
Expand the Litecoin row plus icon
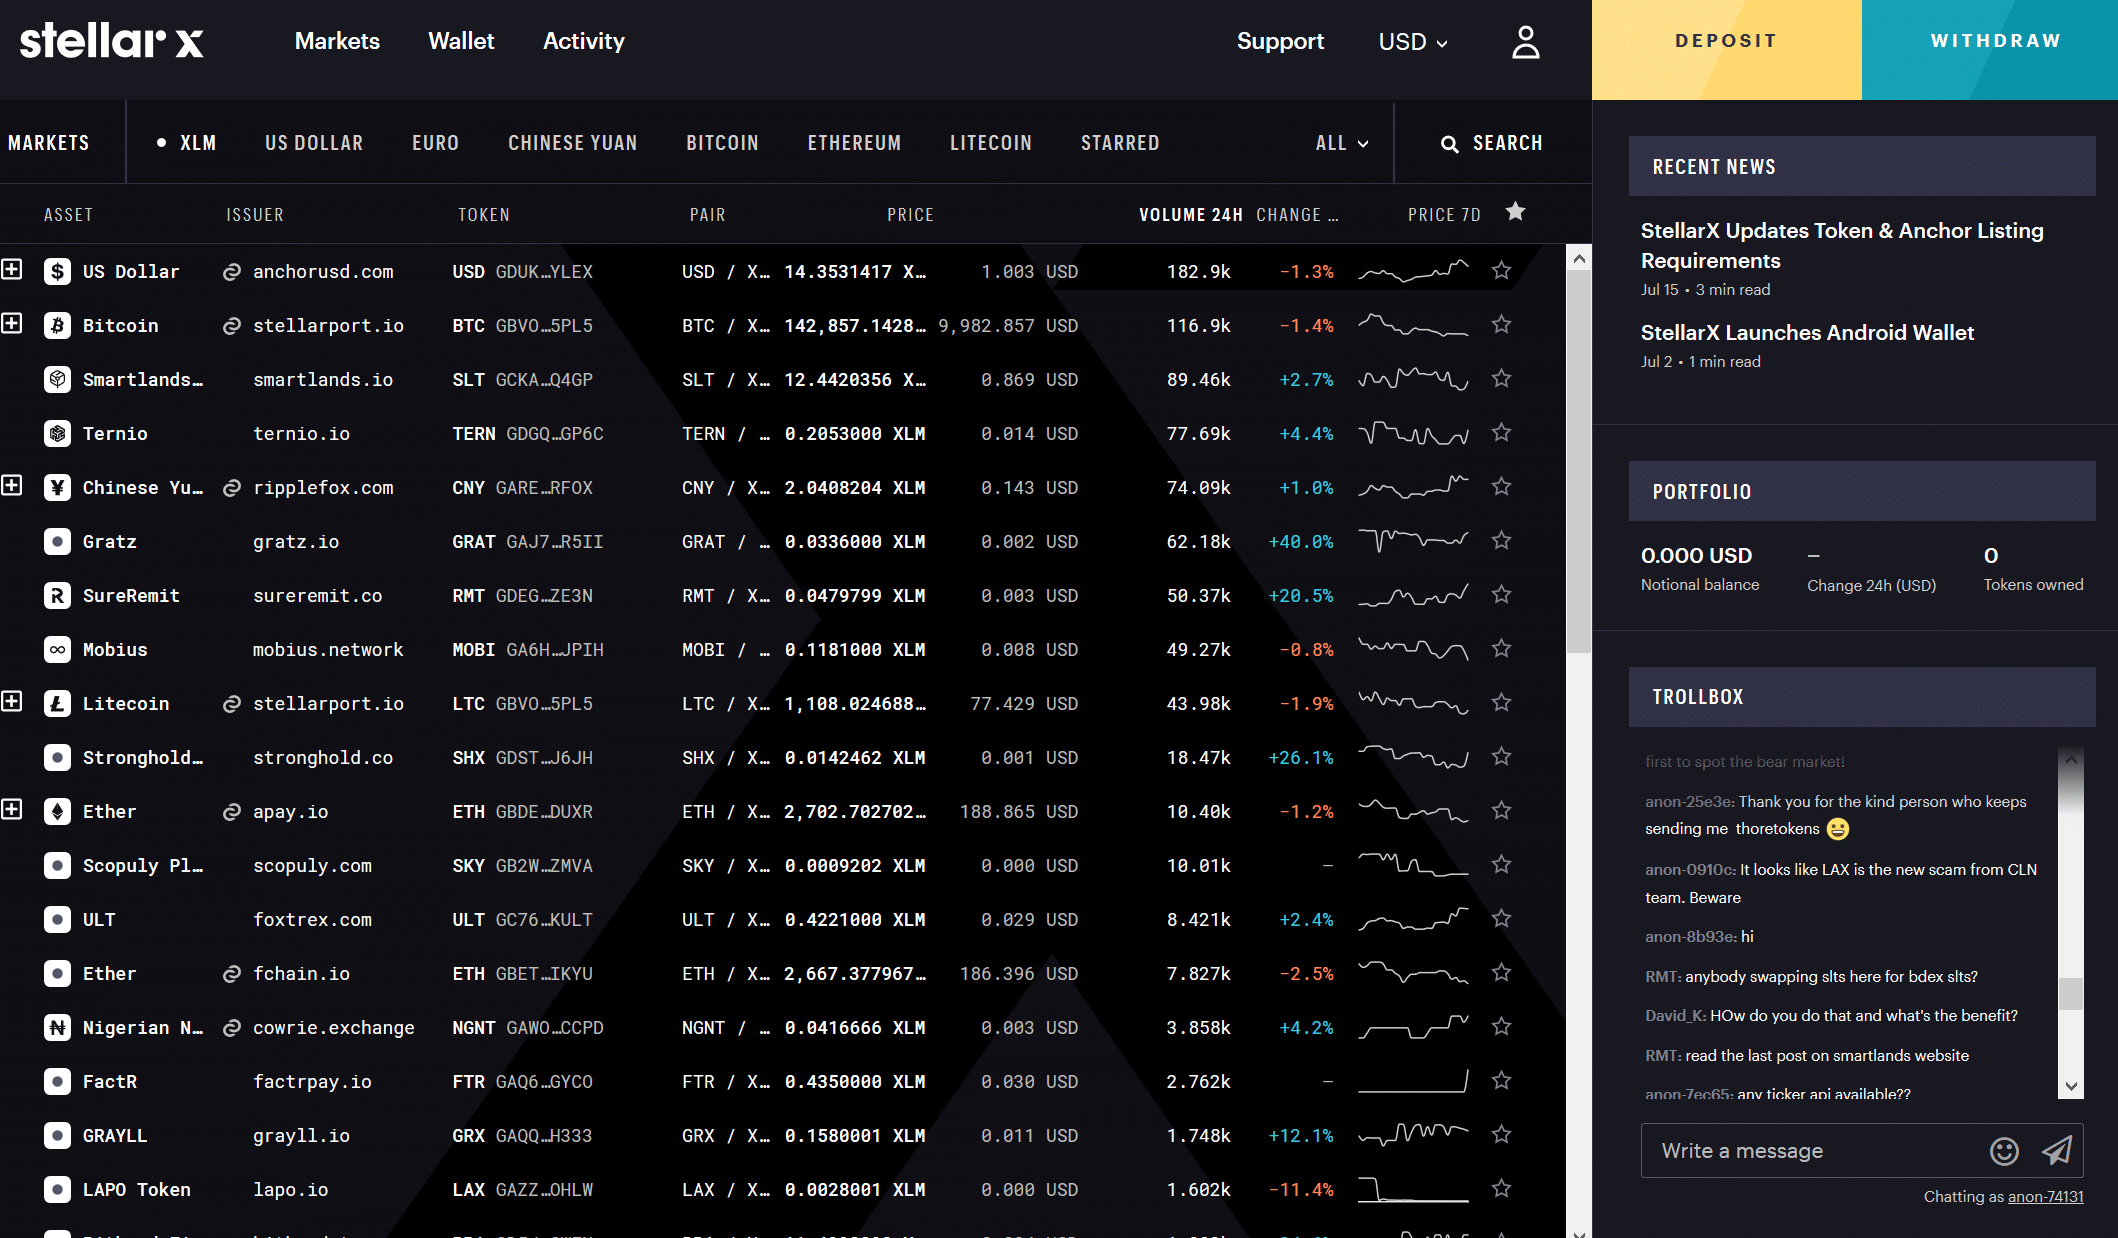pyautogui.click(x=11, y=701)
